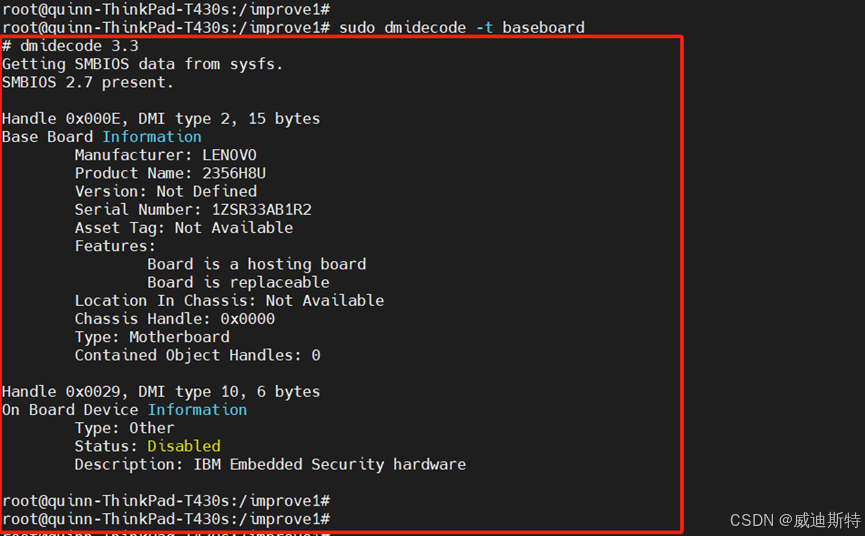Click 'Location In Chassis: Not Available' line

click(x=229, y=301)
